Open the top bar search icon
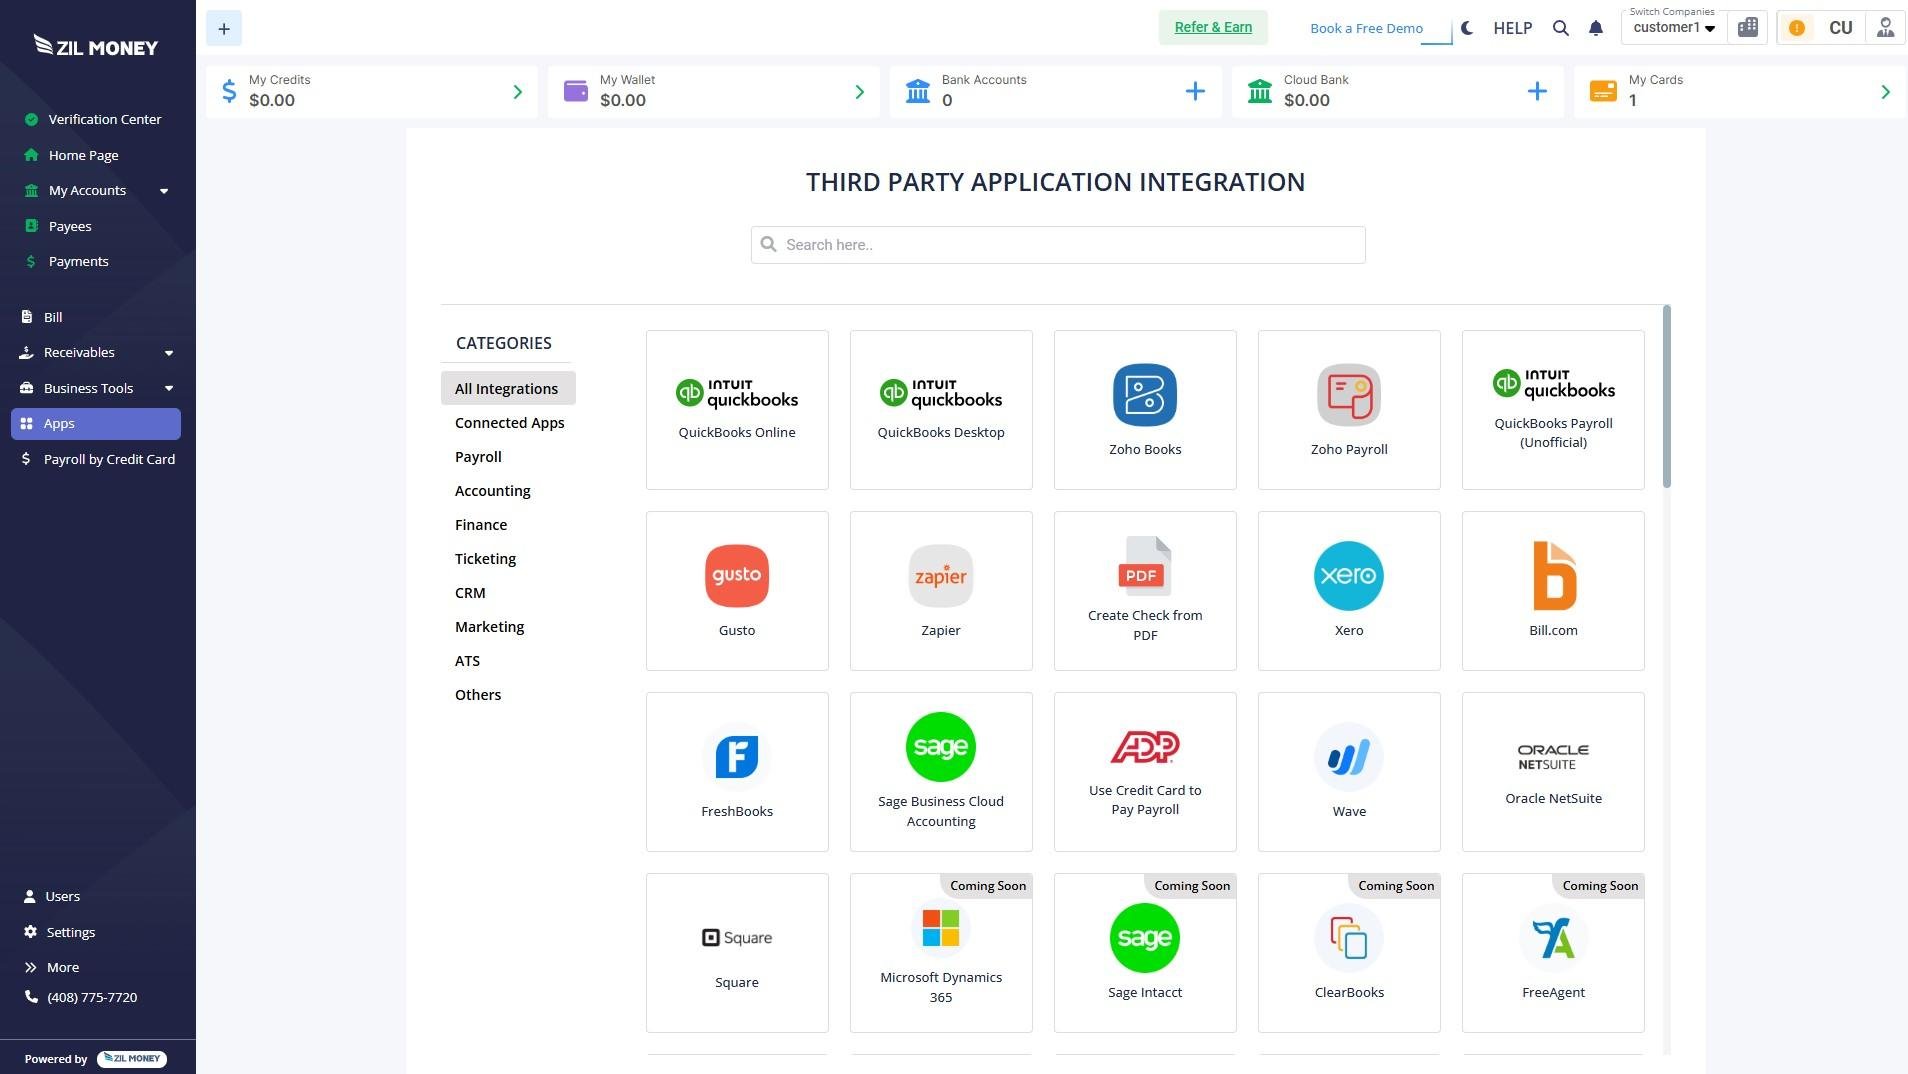This screenshot has height=1074, width=1908. tap(1560, 28)
